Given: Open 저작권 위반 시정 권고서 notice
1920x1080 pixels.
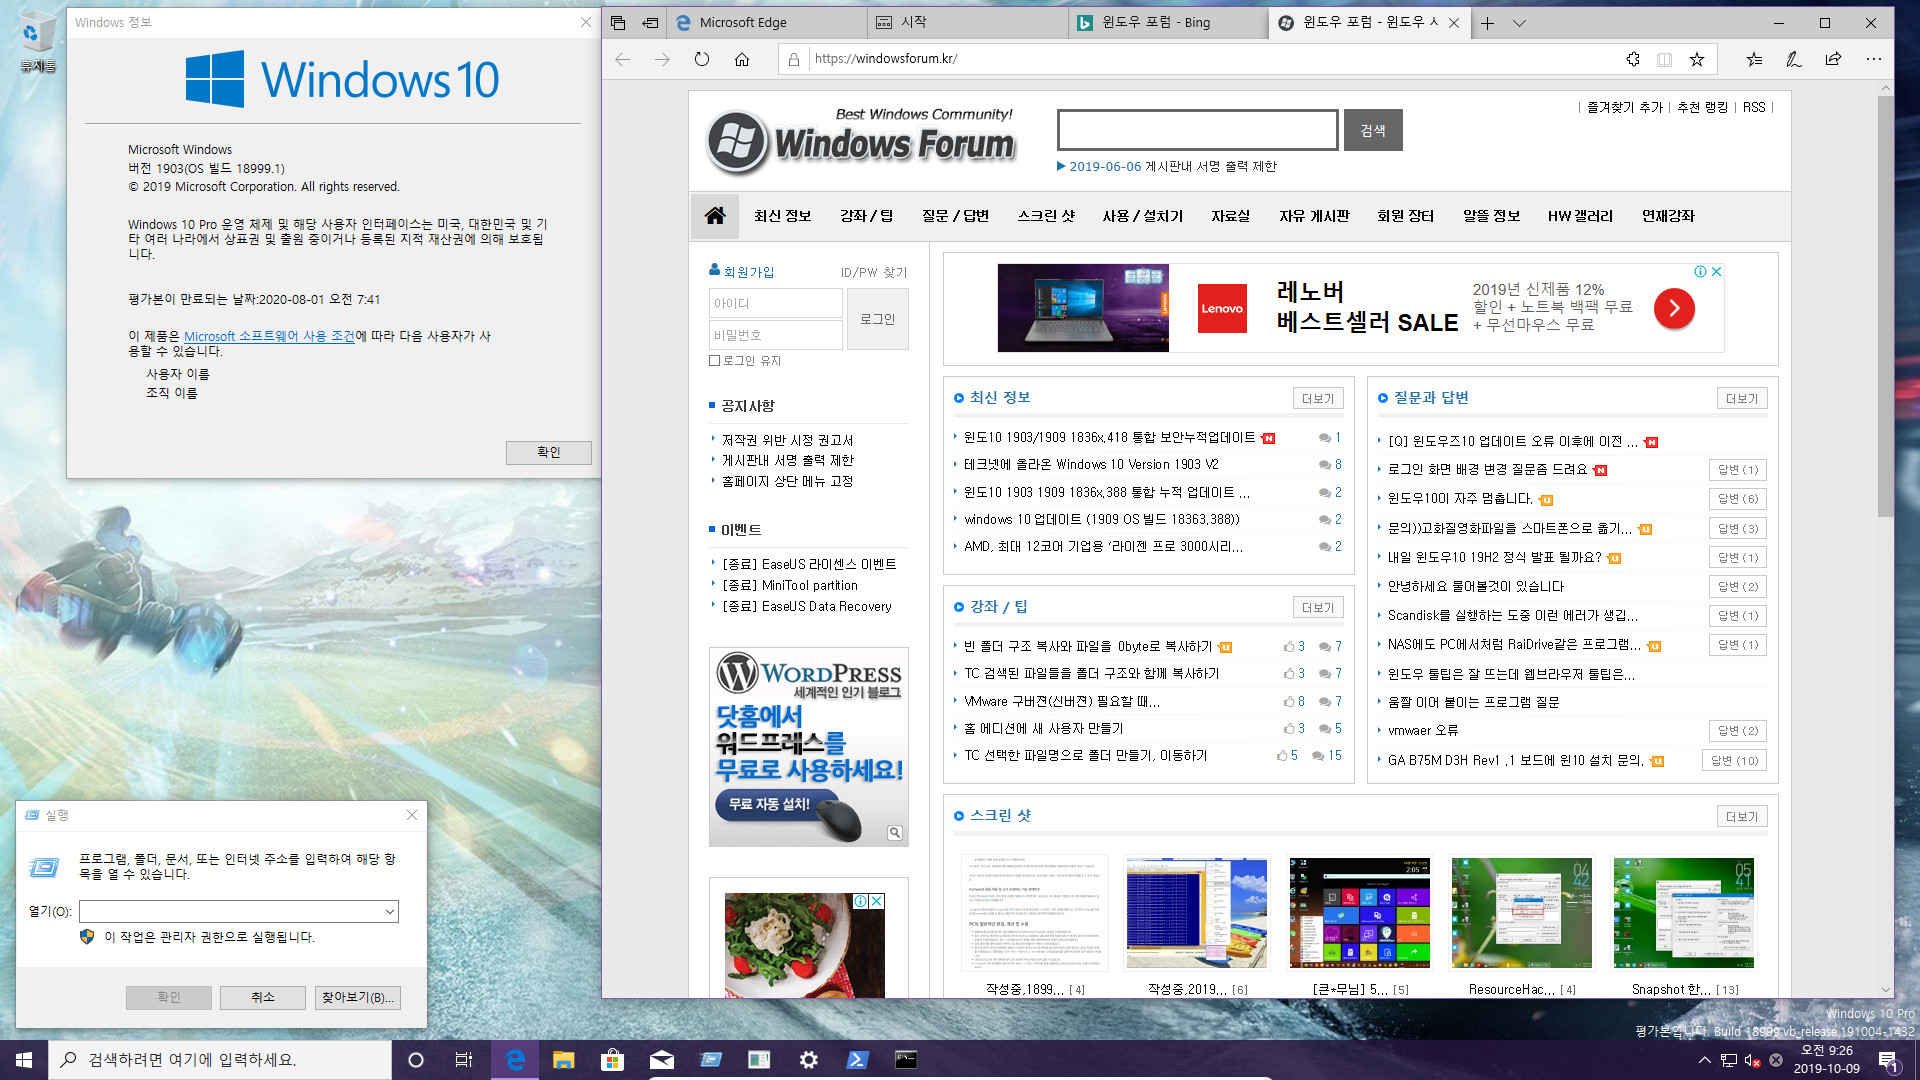Looking at the screenshot, I should (x=788, y=441).
